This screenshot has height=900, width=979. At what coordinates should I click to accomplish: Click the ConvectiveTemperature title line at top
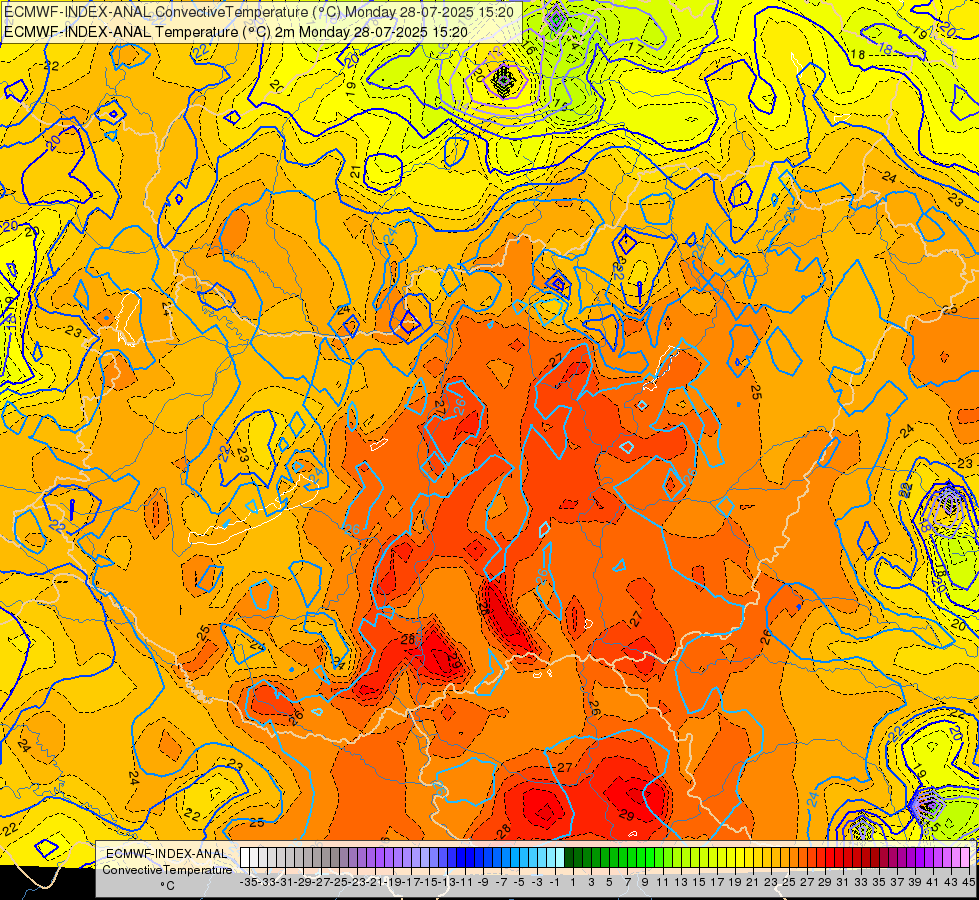point(259,12)
